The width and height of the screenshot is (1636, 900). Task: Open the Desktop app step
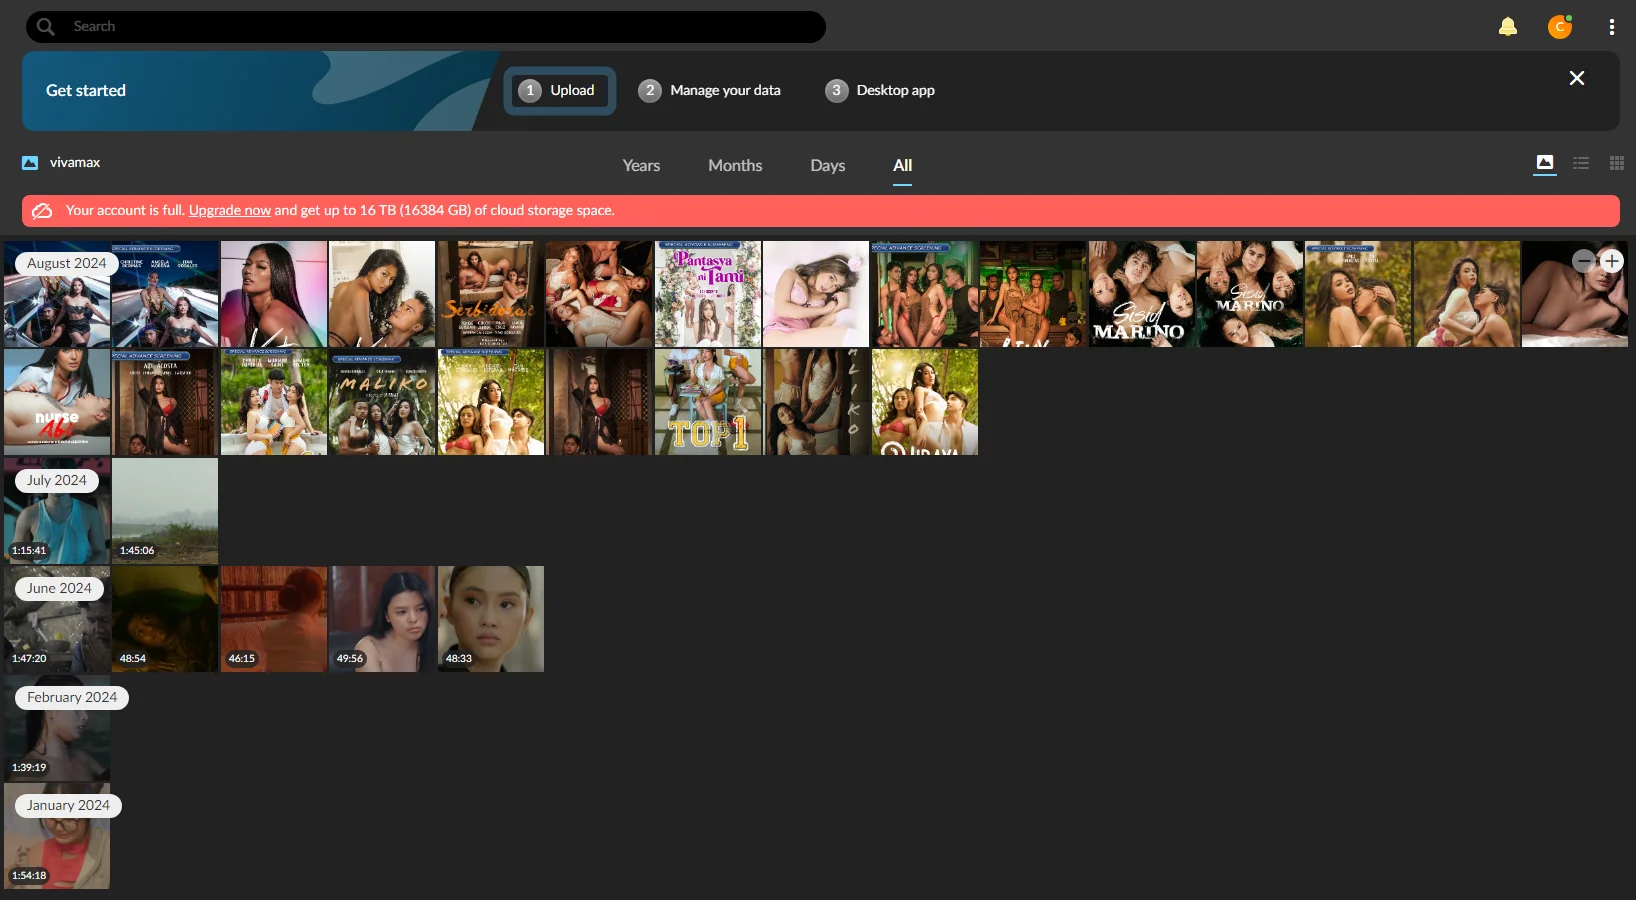click(880, 91)
